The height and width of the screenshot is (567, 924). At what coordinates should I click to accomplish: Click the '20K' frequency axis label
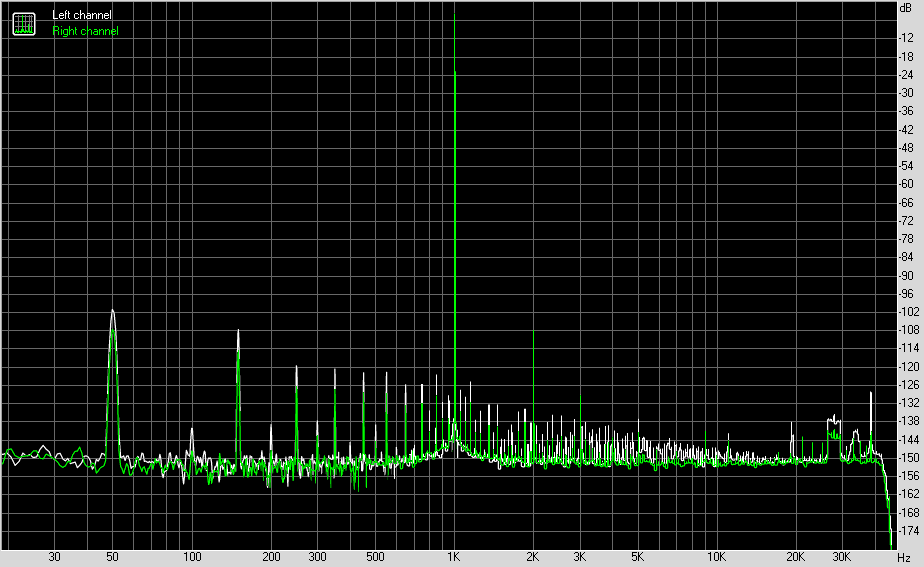coord(796,556)
